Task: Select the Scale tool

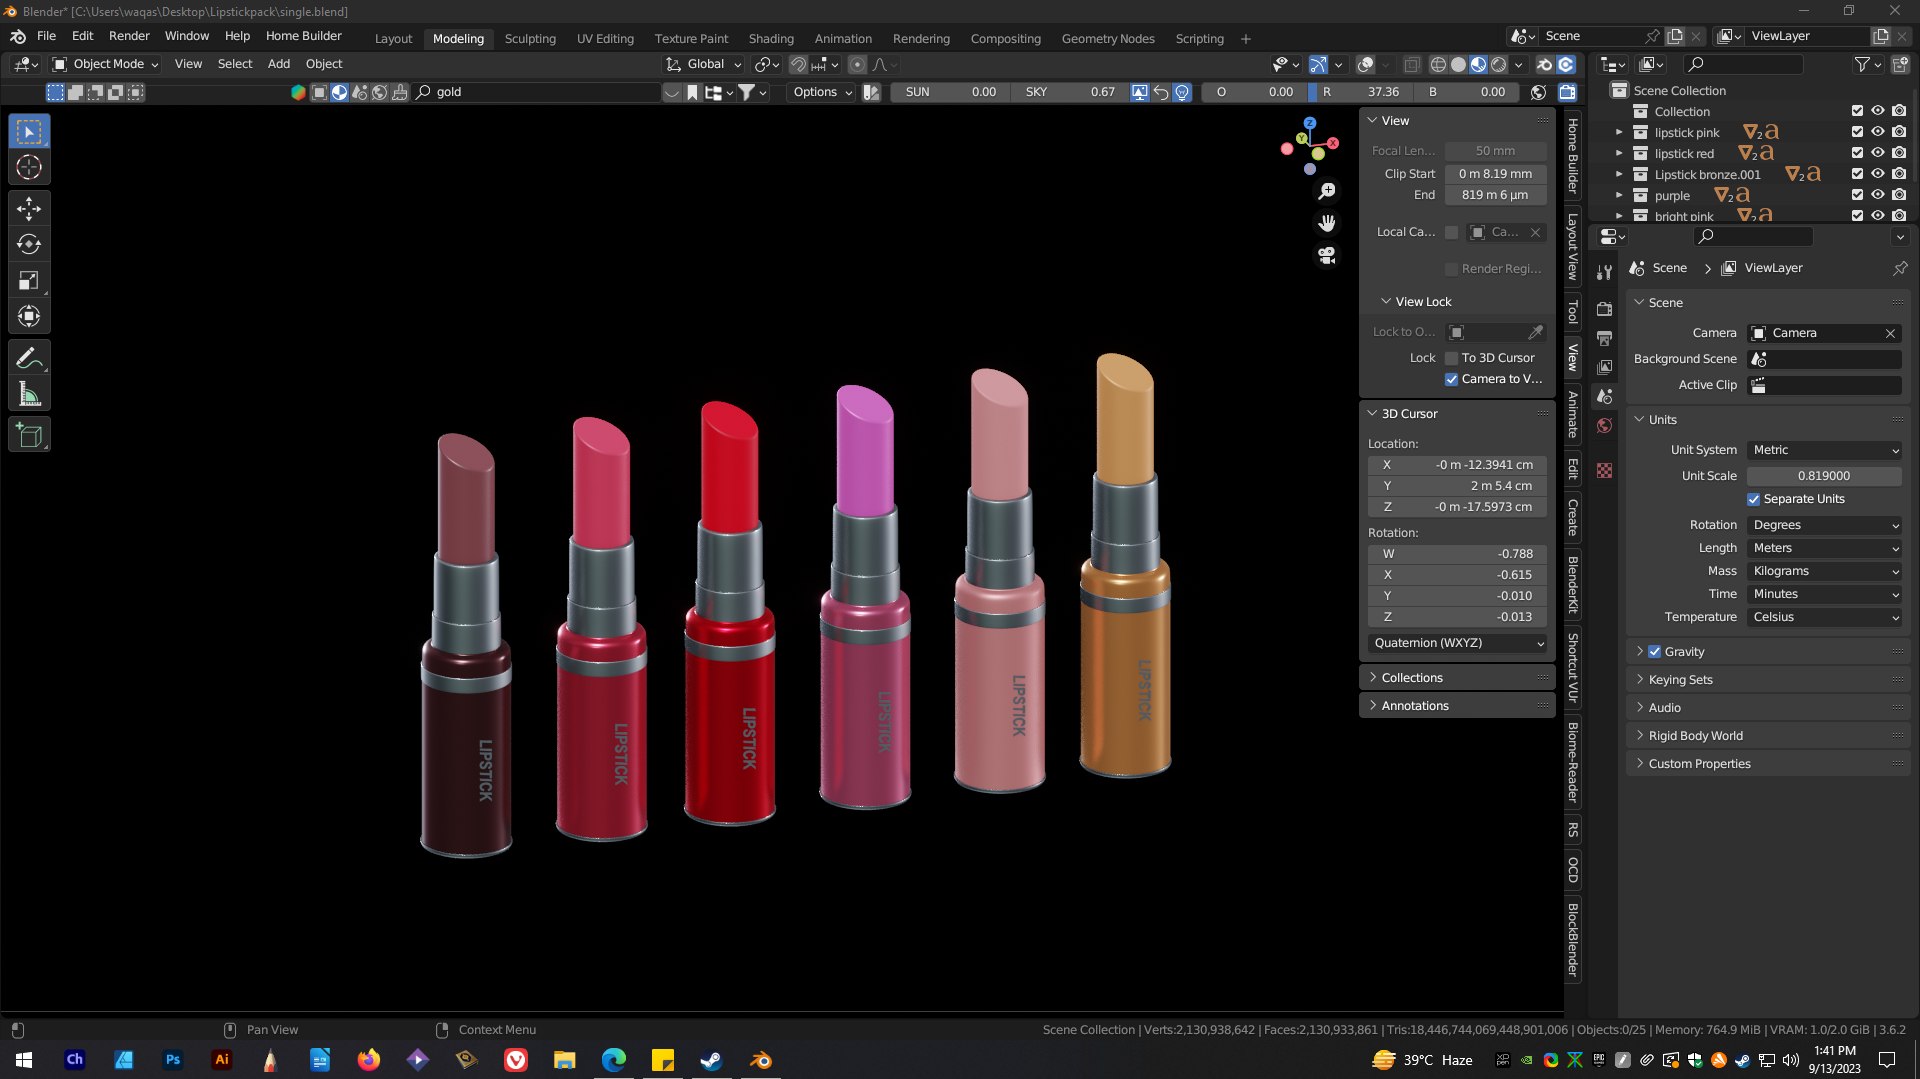Action: point(29,280)
